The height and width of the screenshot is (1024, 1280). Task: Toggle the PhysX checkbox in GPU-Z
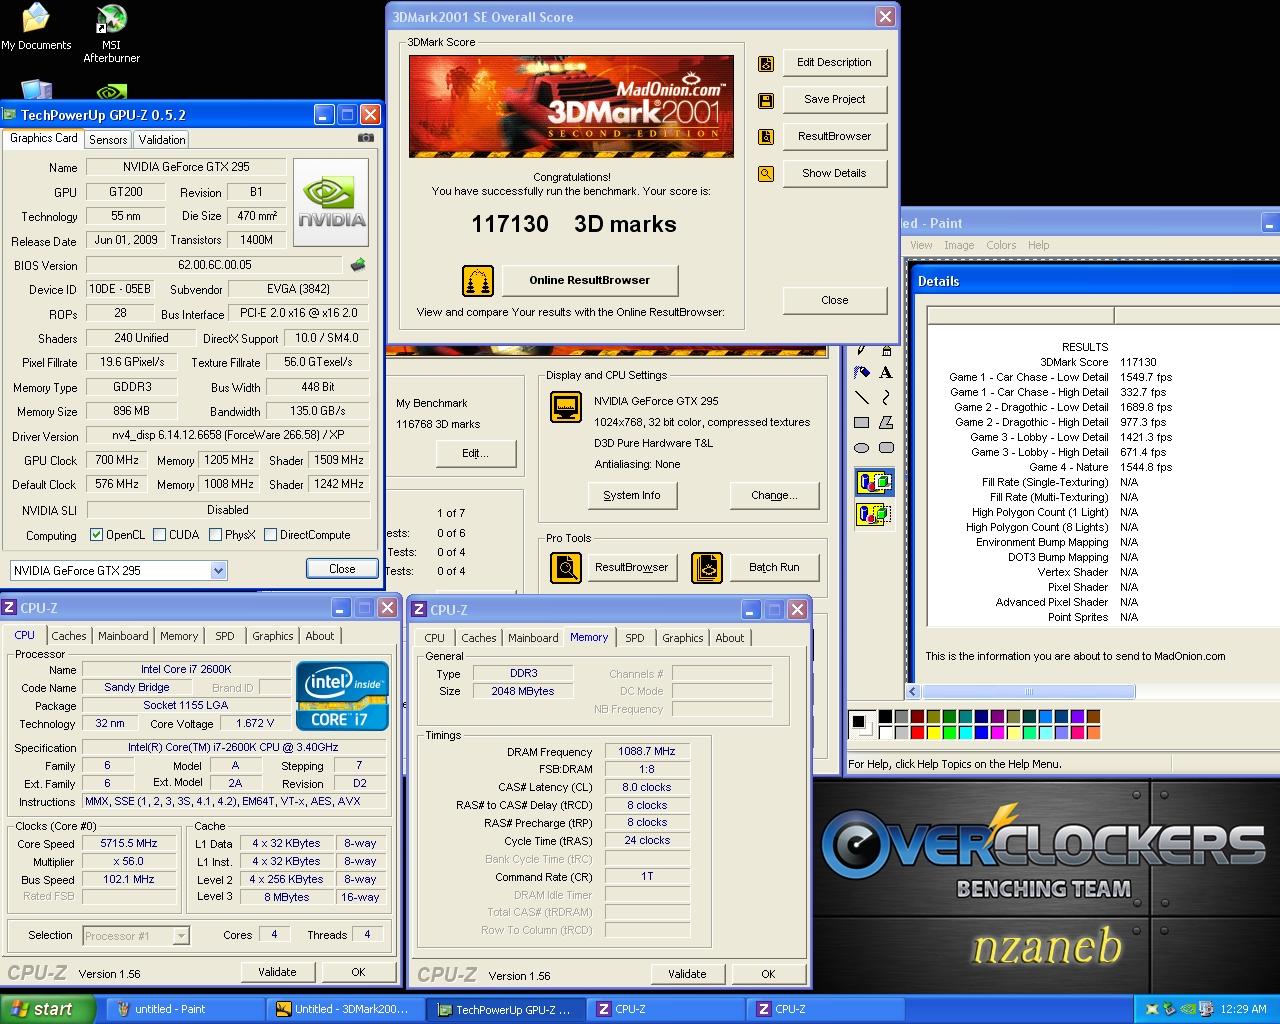pyautogui.click(x=215, y=535)
